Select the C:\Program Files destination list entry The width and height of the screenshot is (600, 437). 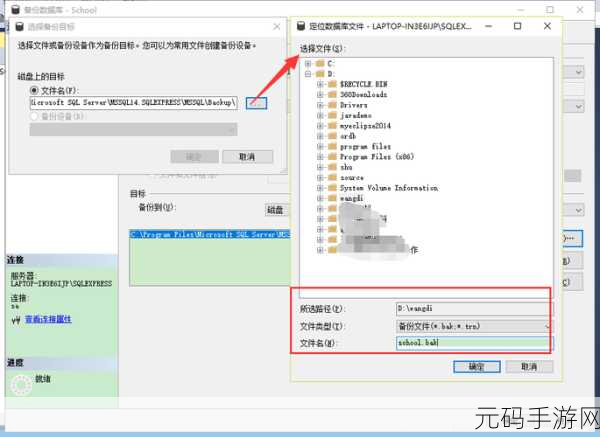pos(210,234)
